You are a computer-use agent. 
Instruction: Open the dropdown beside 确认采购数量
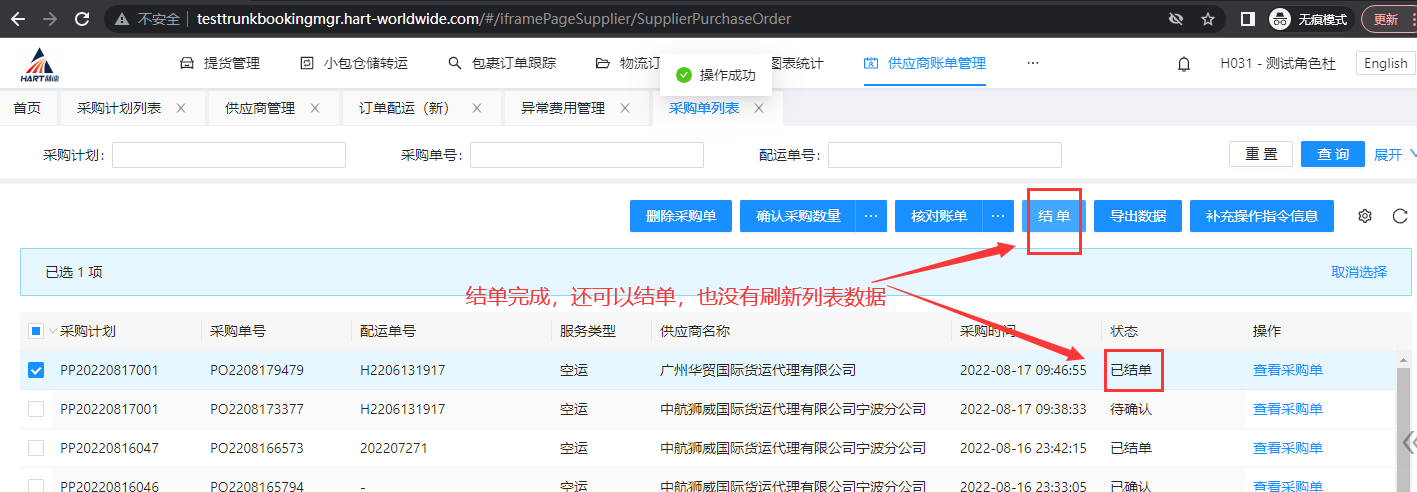[x=871, y=216]
